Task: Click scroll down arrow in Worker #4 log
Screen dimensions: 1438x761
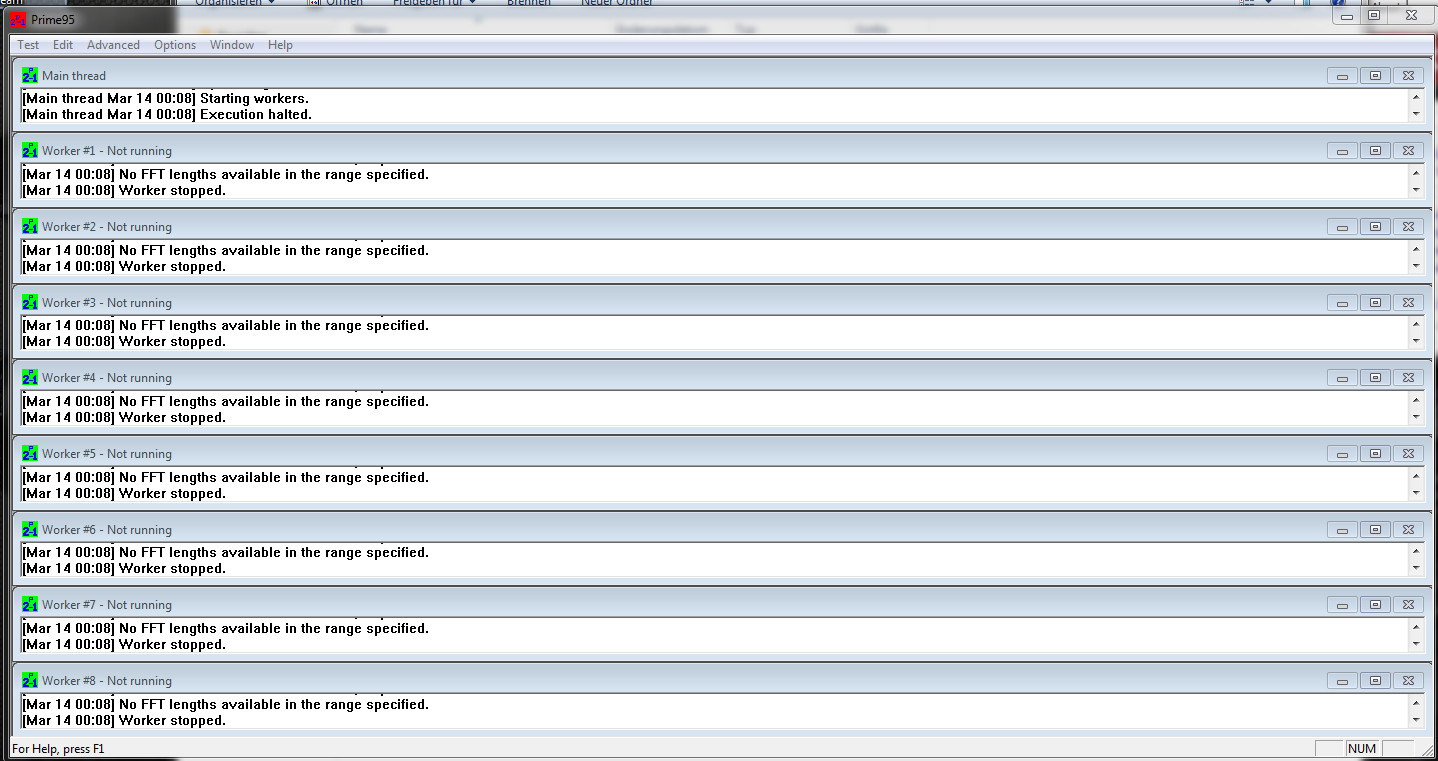Action: (1416, 417)
